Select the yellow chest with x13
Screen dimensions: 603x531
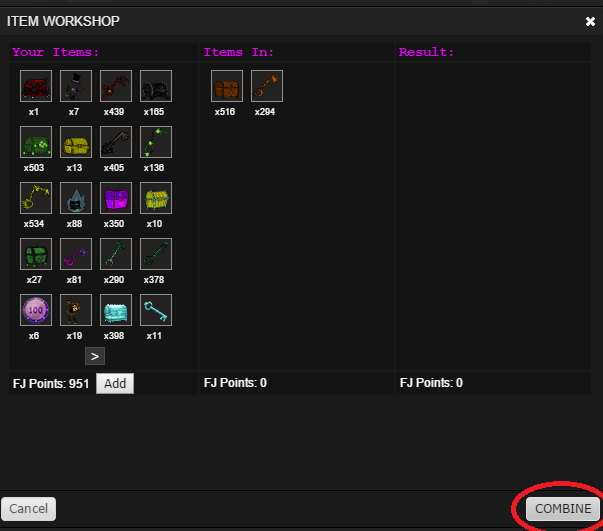pos(76,142)
